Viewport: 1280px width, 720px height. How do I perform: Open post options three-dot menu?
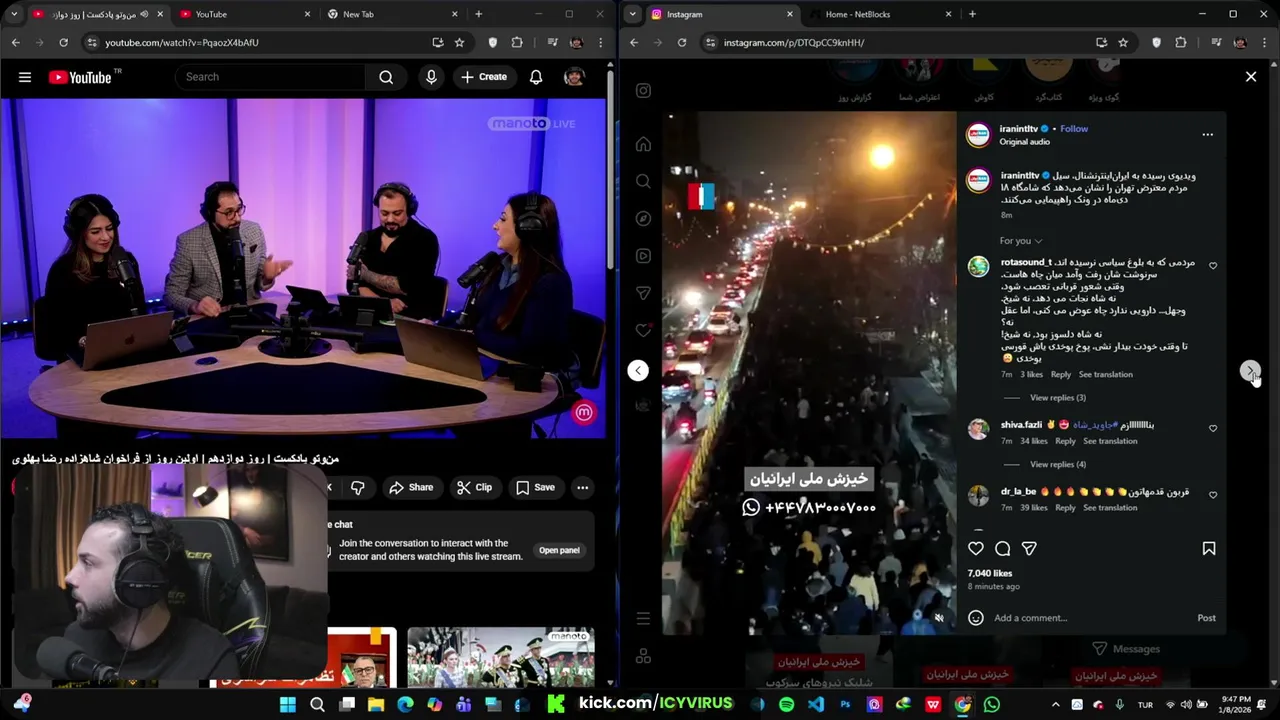click(x=1207, y=134)
